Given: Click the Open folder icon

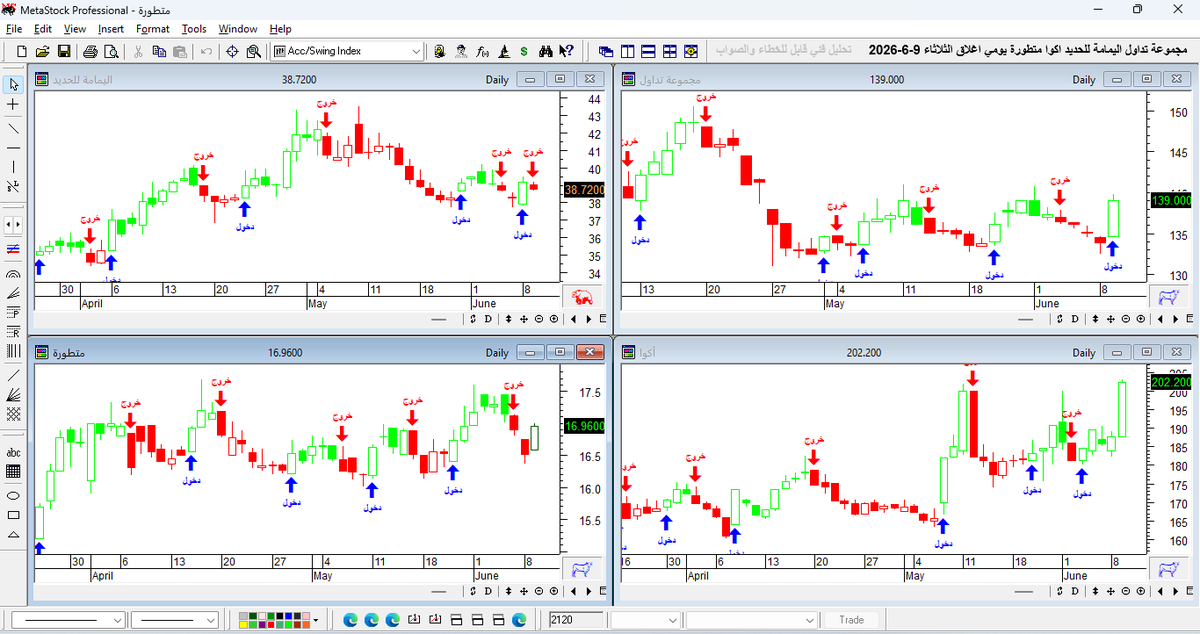Looking at the screenshot, I should 42,51.
